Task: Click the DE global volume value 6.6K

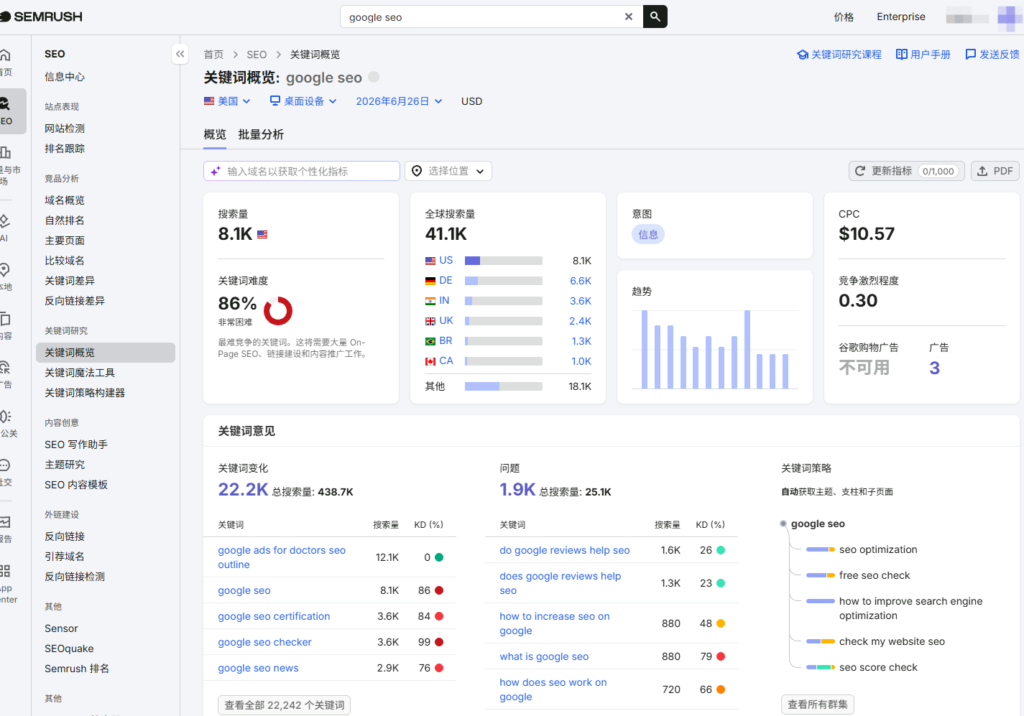Action: (x=581, y=281)
